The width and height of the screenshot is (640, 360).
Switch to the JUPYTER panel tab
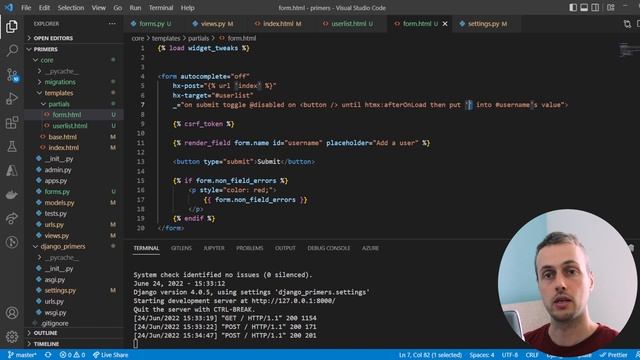click(x=214, y=248)
